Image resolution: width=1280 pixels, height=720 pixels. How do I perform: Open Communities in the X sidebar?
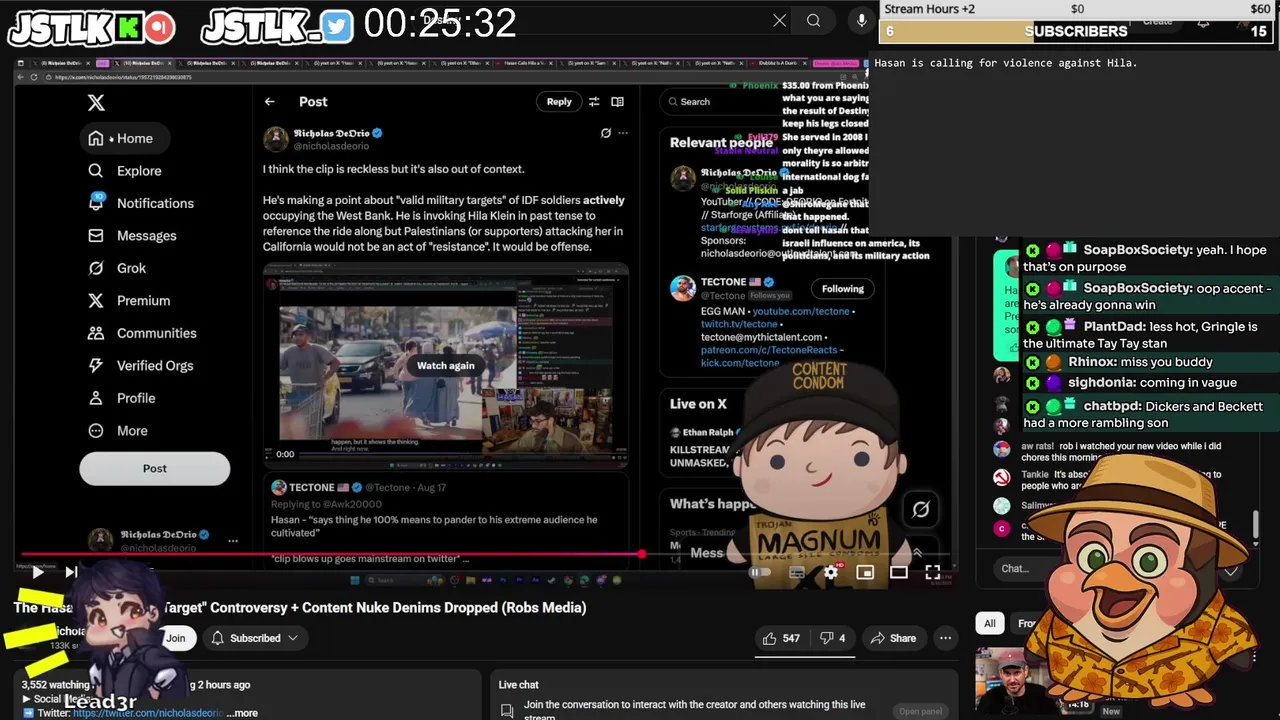[142, 333]
